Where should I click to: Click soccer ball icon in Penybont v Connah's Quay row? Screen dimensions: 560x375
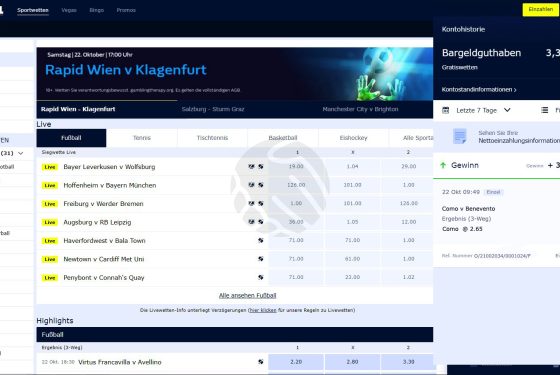click(261, 277)
